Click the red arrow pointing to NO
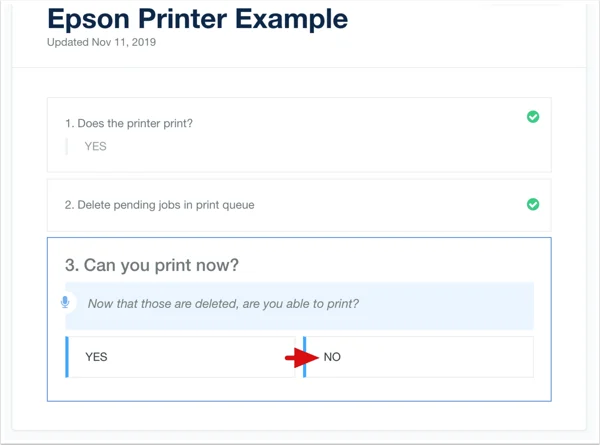 click(302, 358)
